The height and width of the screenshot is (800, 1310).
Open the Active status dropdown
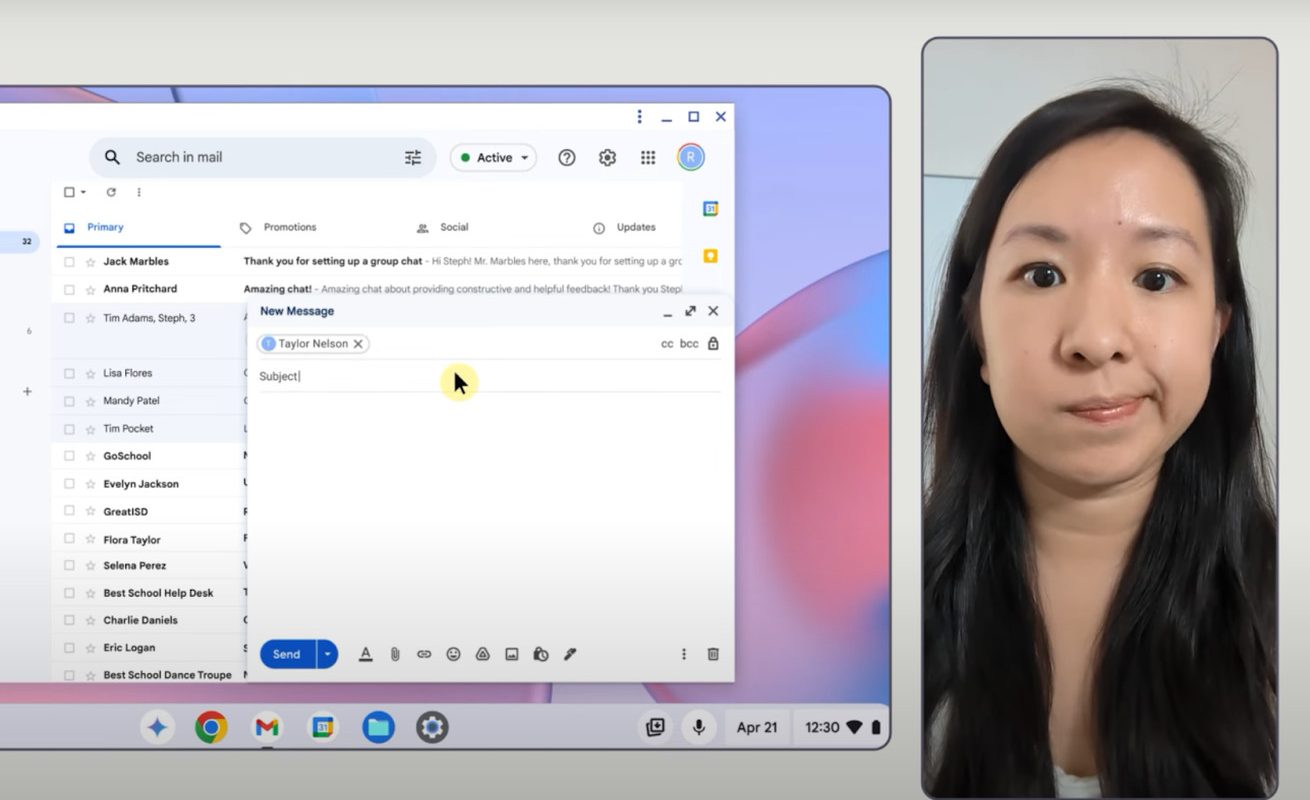coord(493,157)
